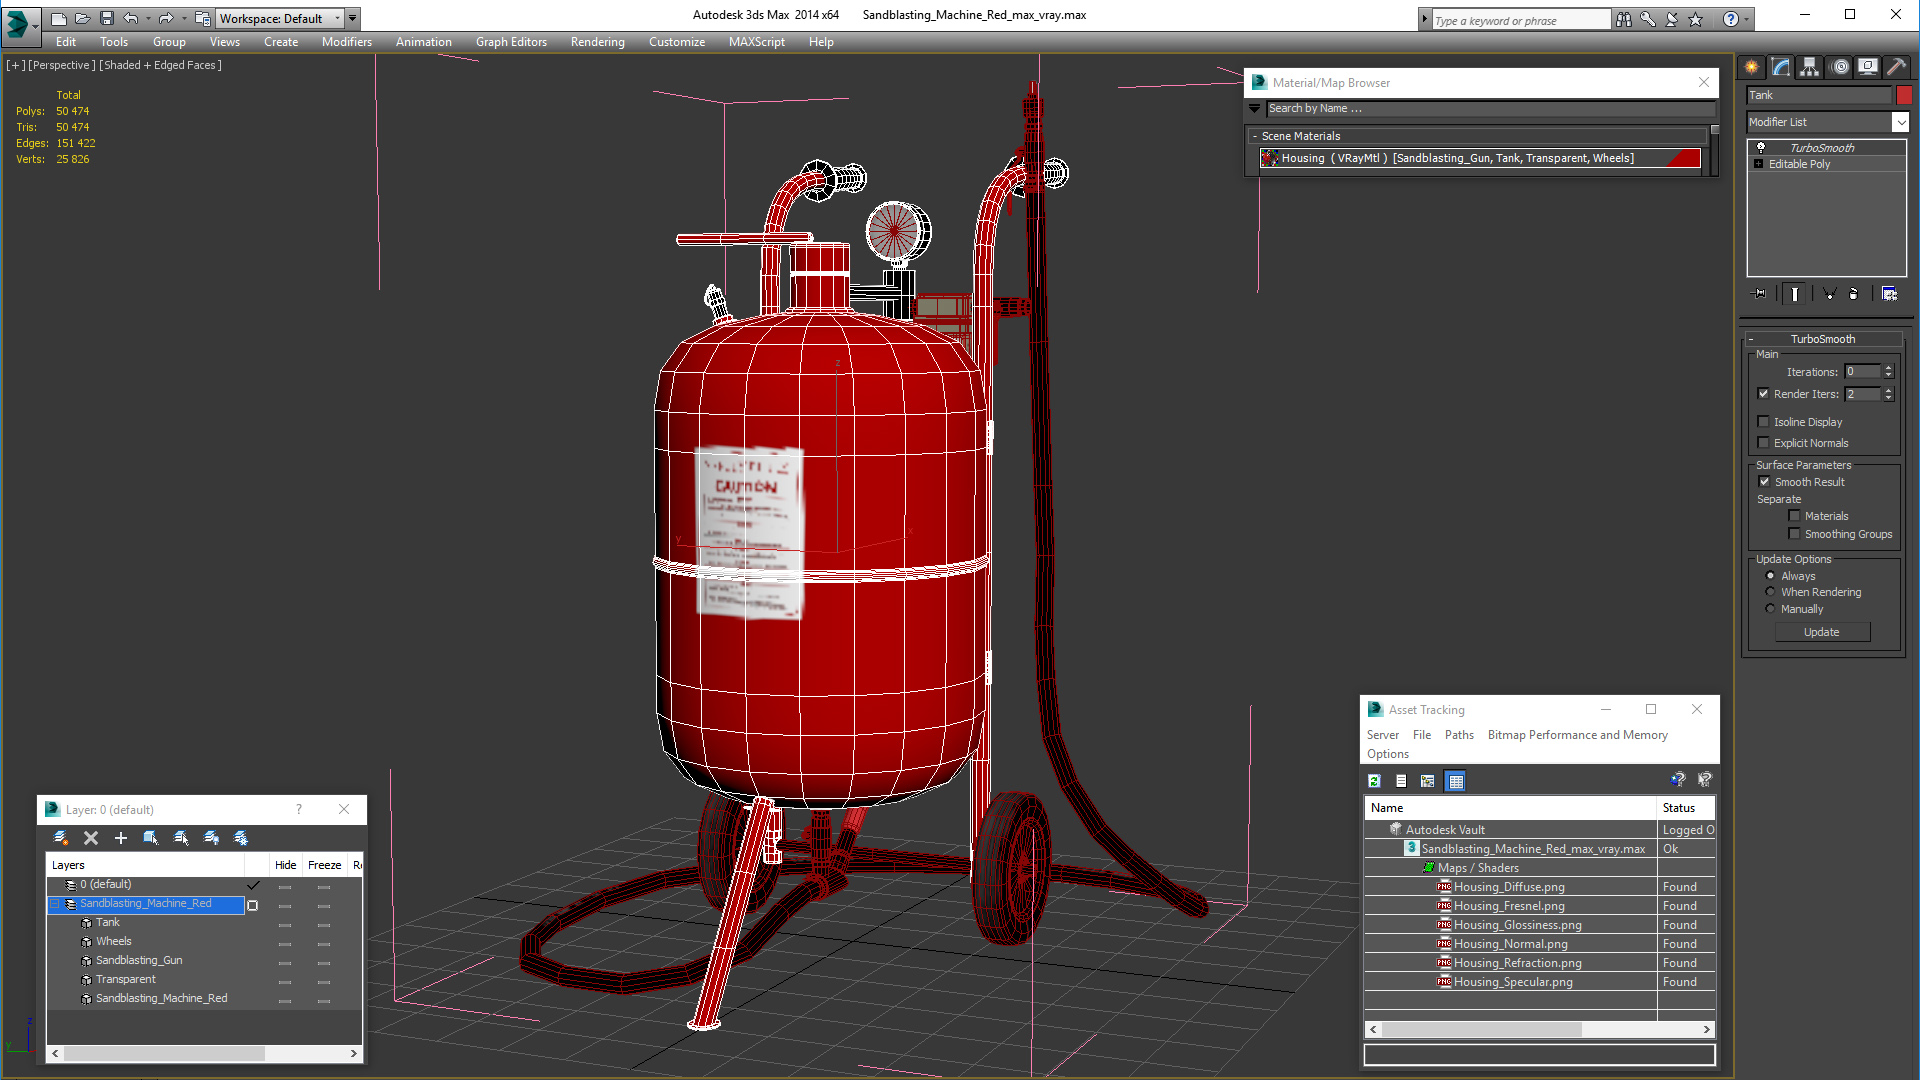Open Material/Map Browser options arrow

(1255, 108)
